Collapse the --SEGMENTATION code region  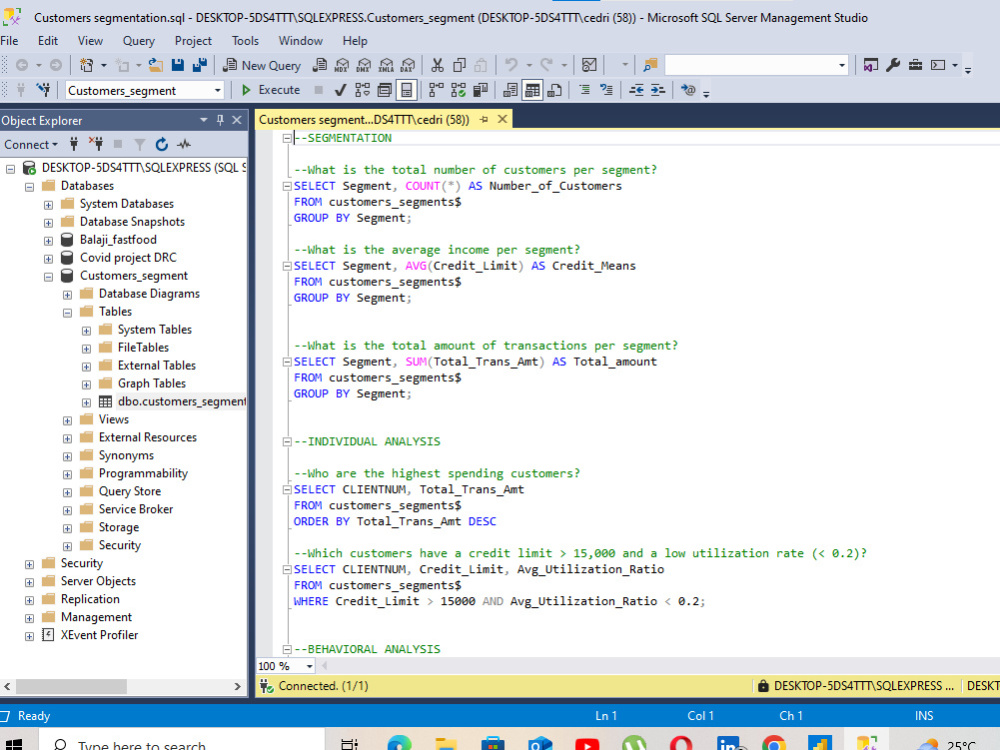[x=287, y=138]
